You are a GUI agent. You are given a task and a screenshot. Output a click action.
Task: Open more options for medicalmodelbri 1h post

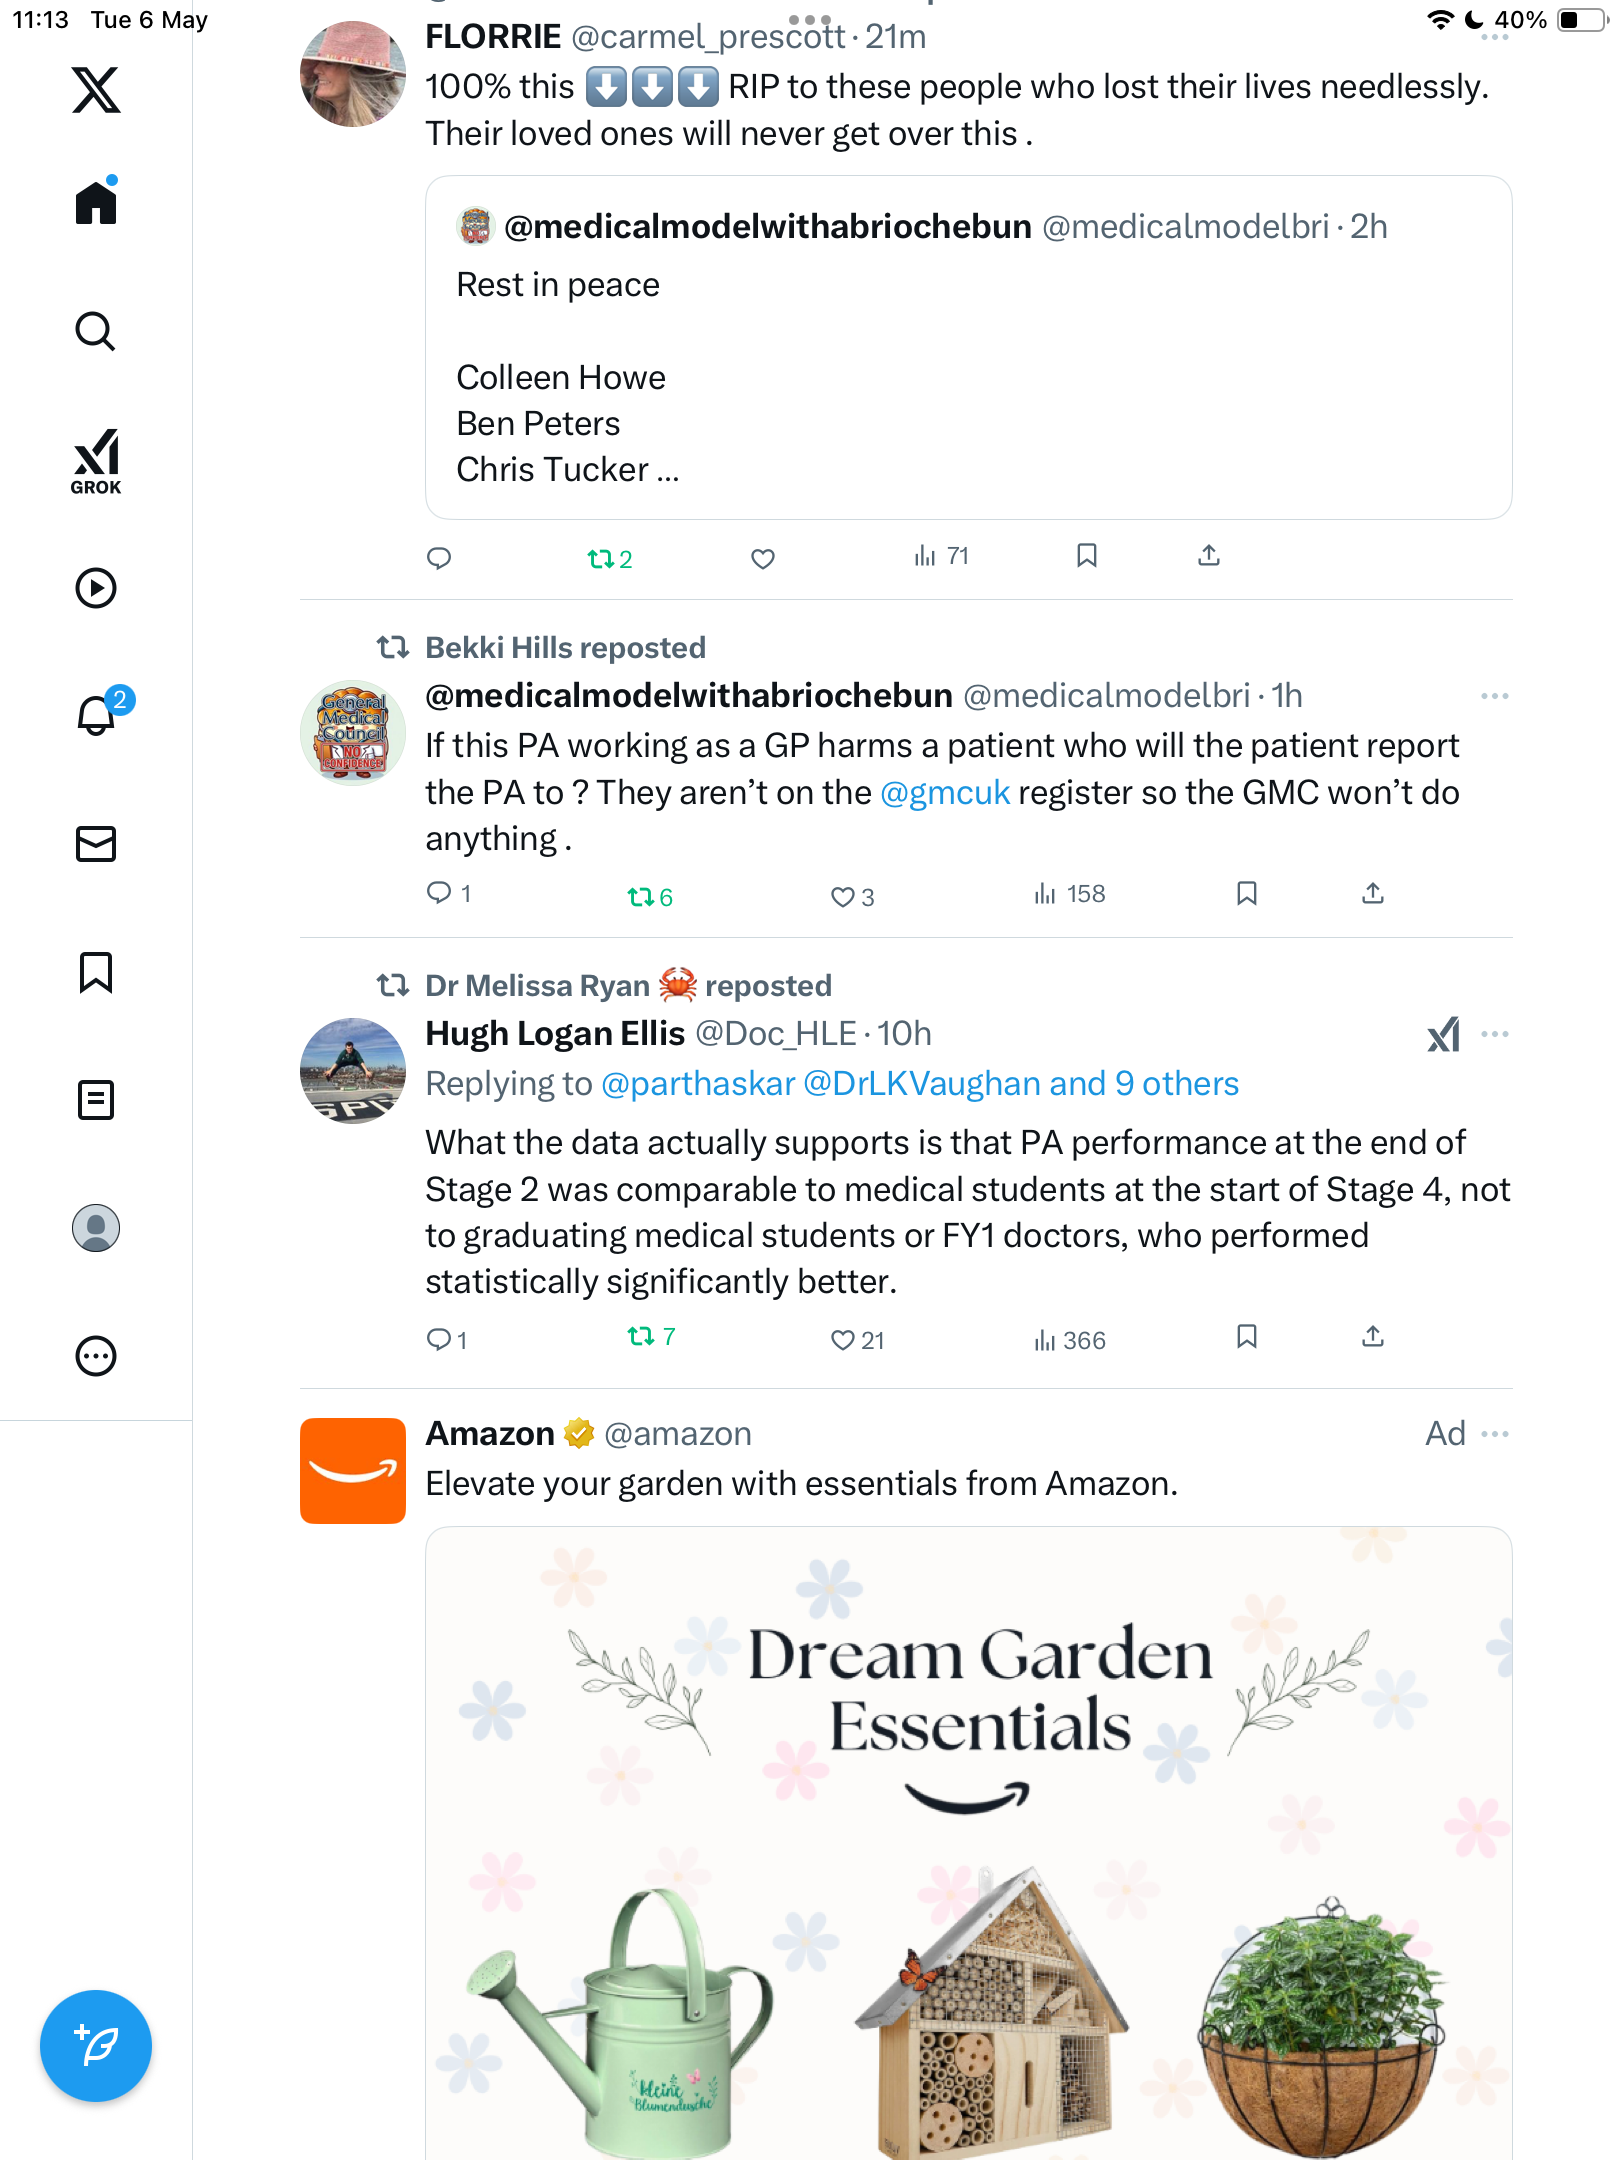1495,696
